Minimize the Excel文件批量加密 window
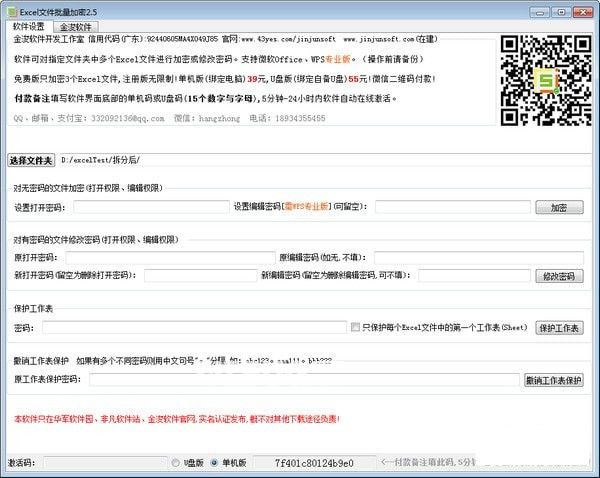The width and height of the screenshot is (600, 478). 540,13
